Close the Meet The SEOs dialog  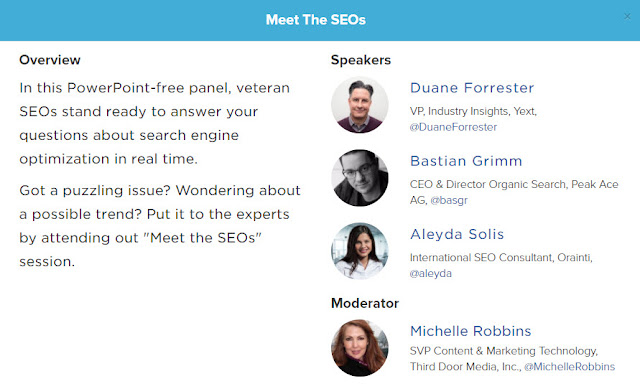(627, 16)
